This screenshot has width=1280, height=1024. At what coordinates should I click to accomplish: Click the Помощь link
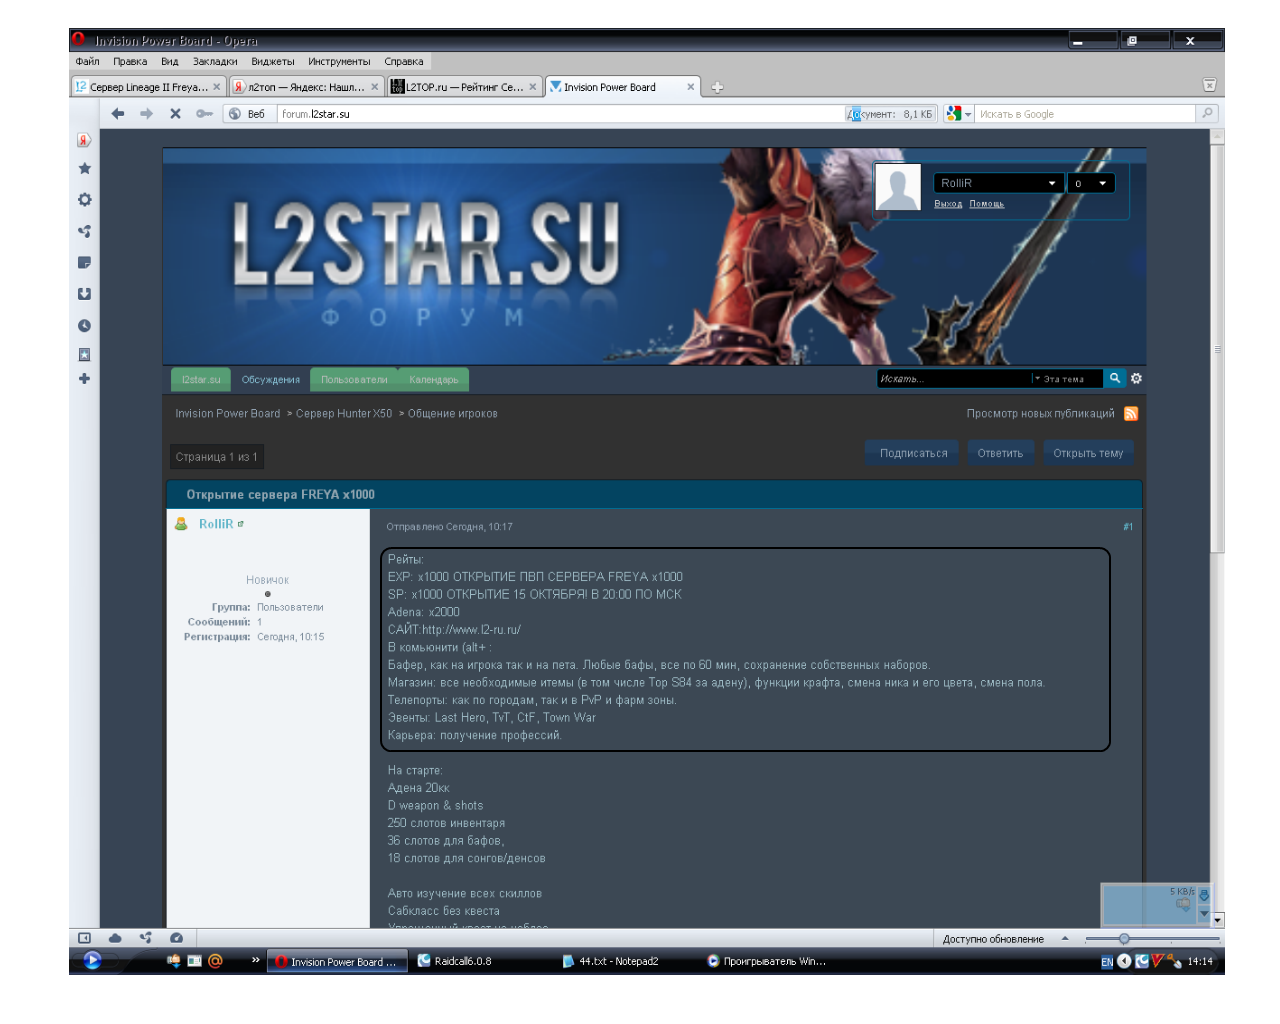986,204
